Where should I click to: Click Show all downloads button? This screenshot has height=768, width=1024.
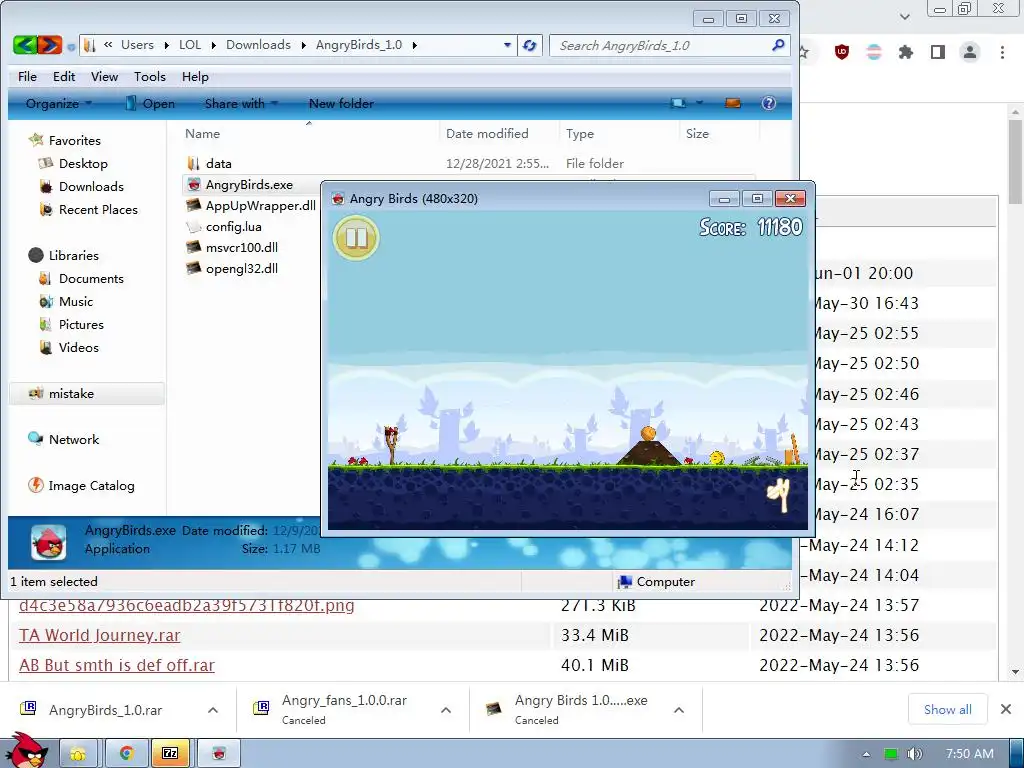(948, 709)
